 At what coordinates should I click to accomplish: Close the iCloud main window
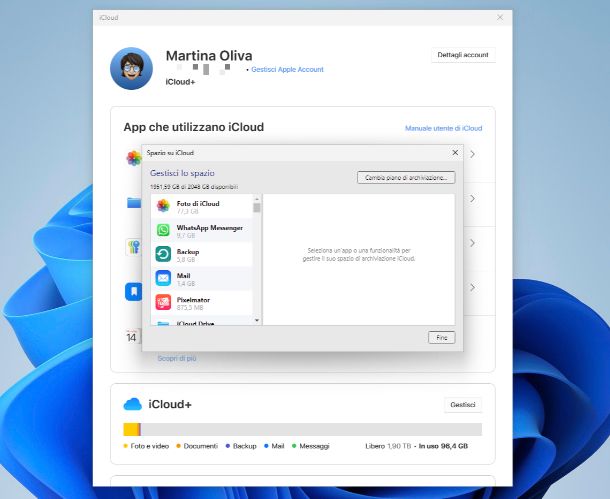tap(500, 18)
